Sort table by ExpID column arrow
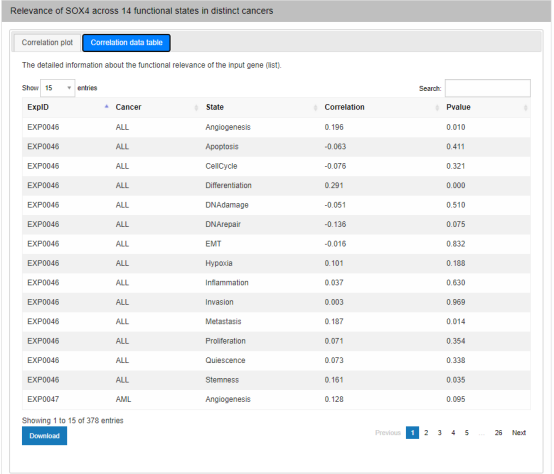 [x=106, y=107]
